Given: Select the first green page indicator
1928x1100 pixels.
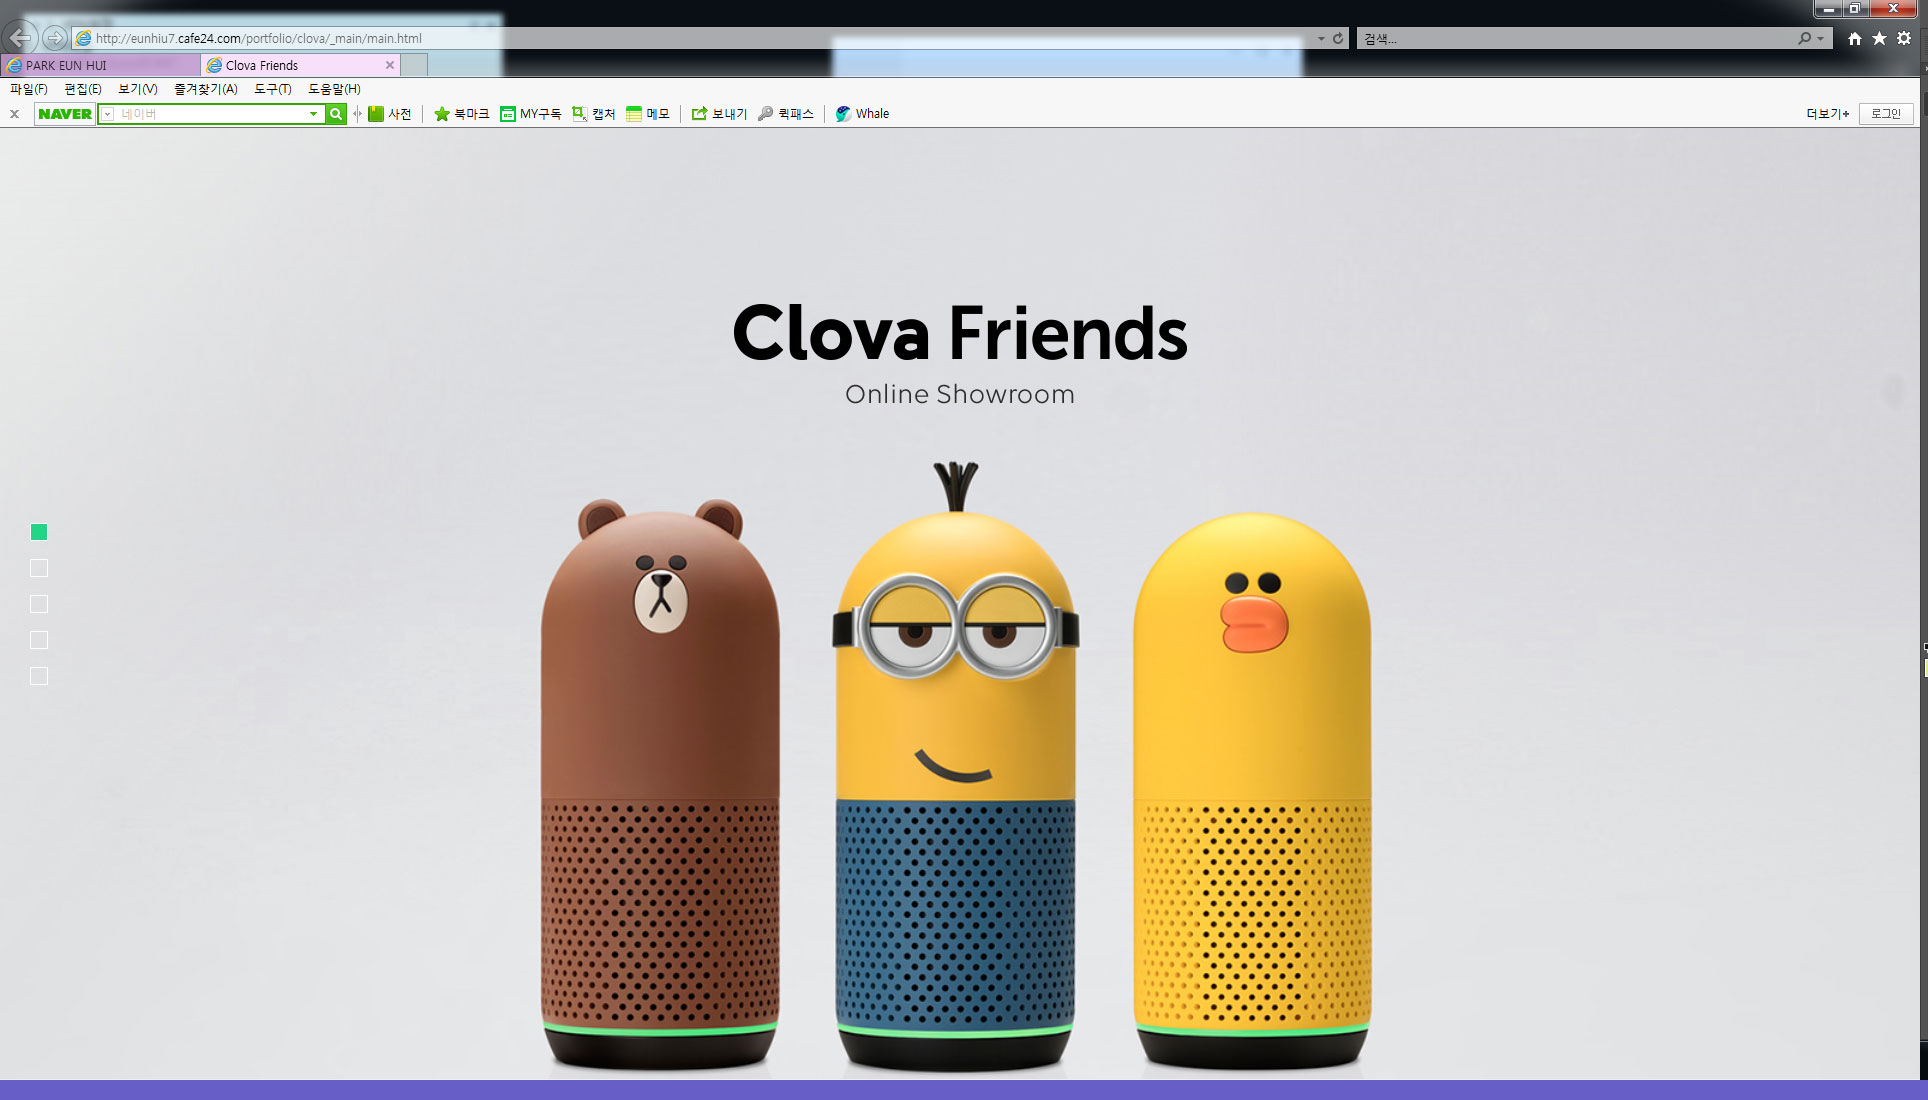Looking at the screenshot, I should click(x=39, y=532).
